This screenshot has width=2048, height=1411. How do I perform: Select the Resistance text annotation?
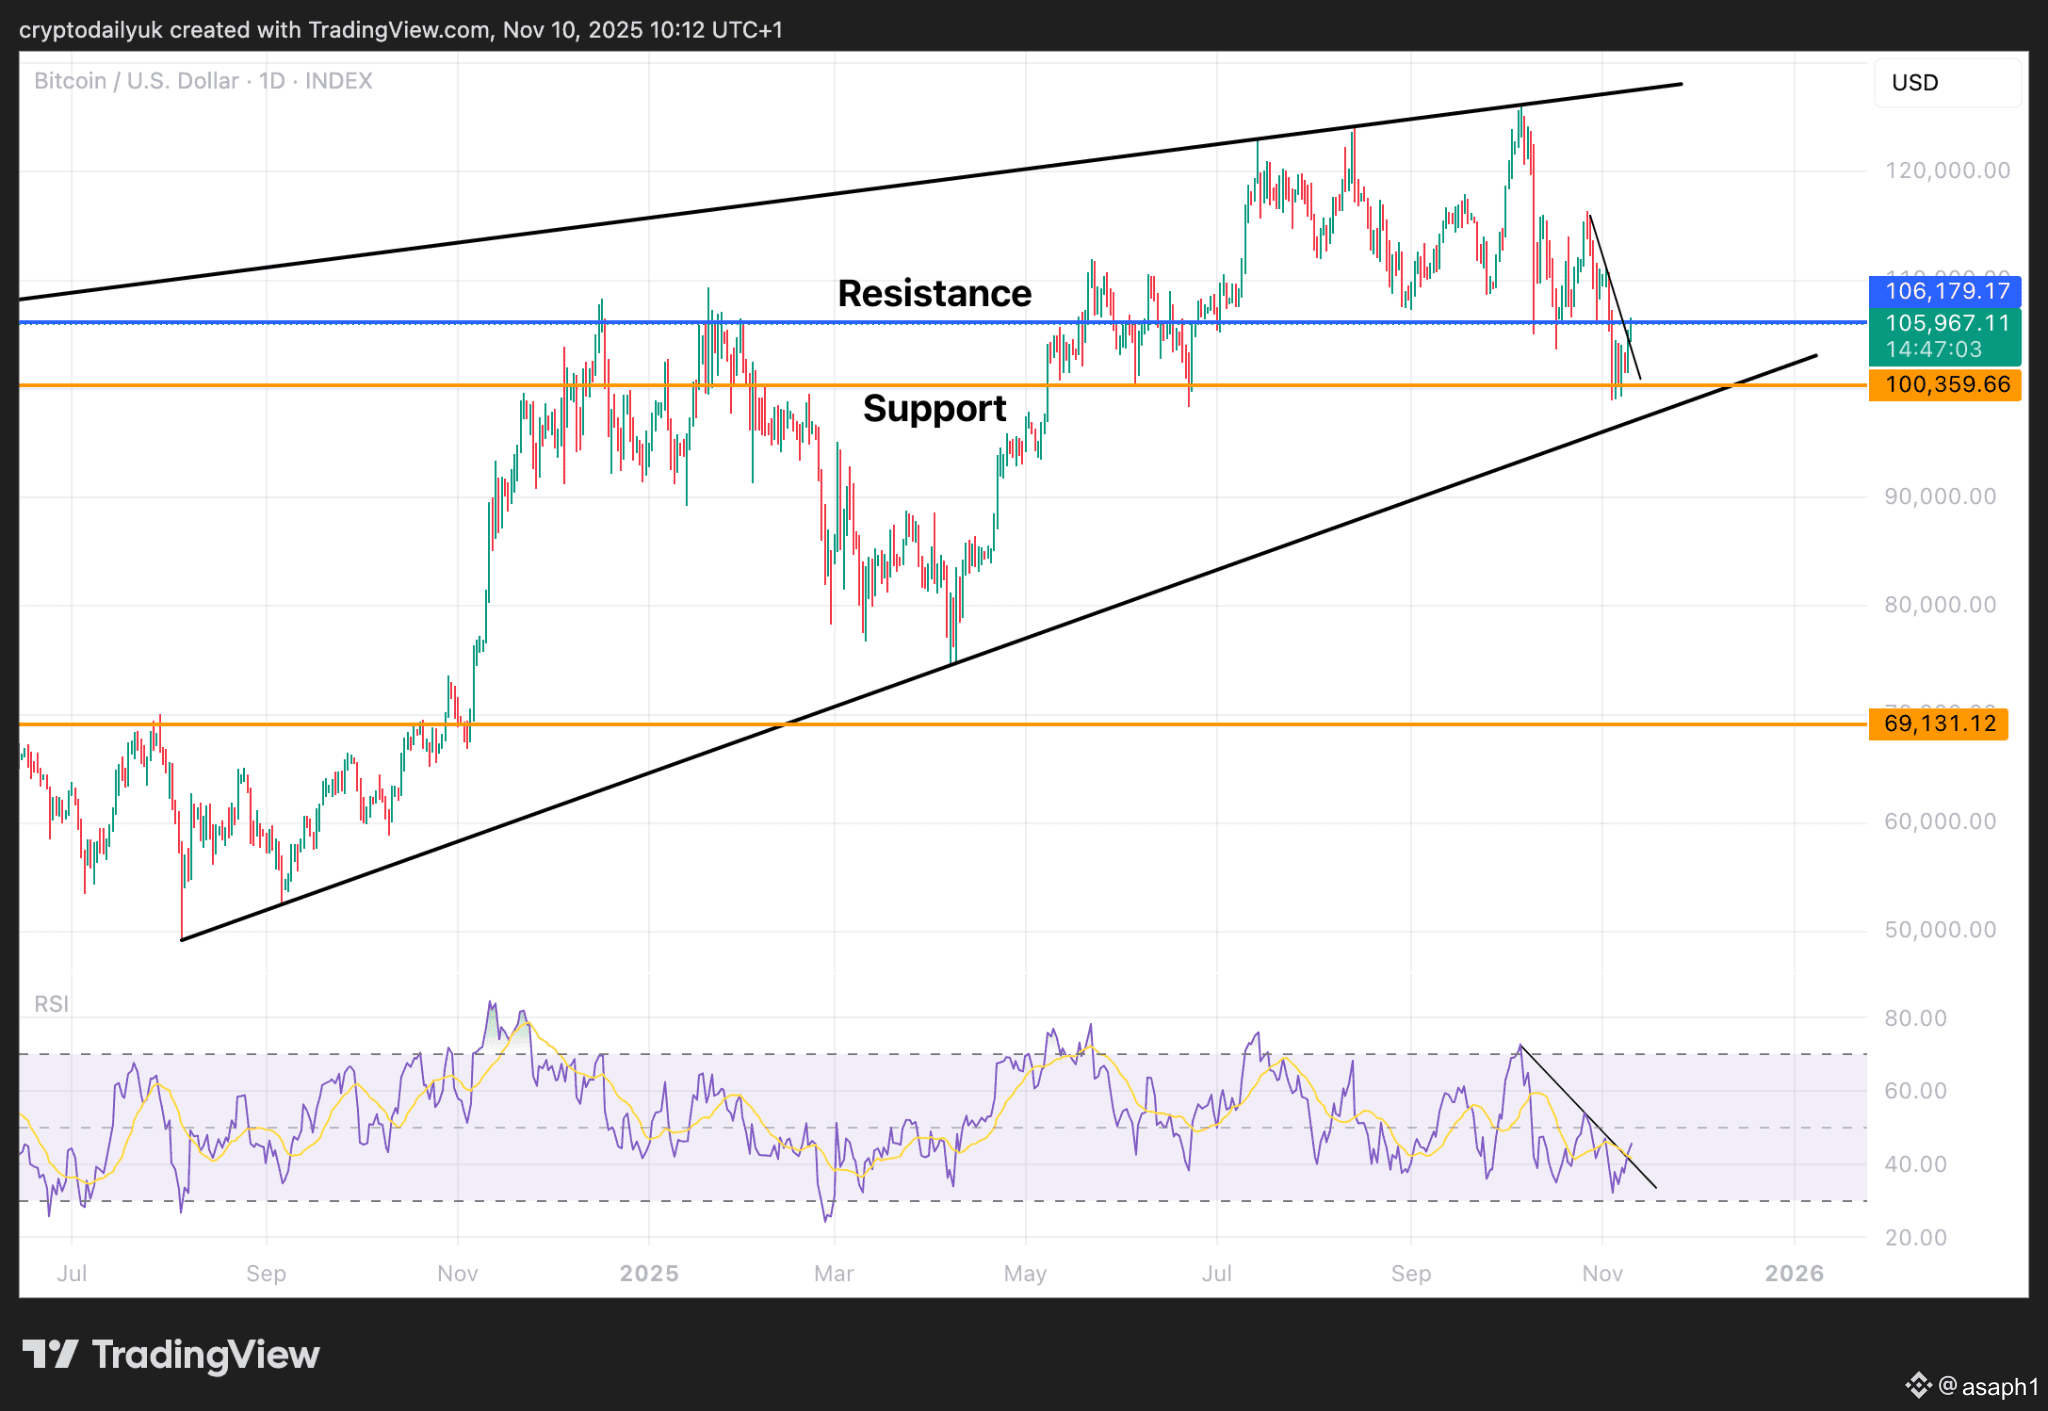pos(934,294)
